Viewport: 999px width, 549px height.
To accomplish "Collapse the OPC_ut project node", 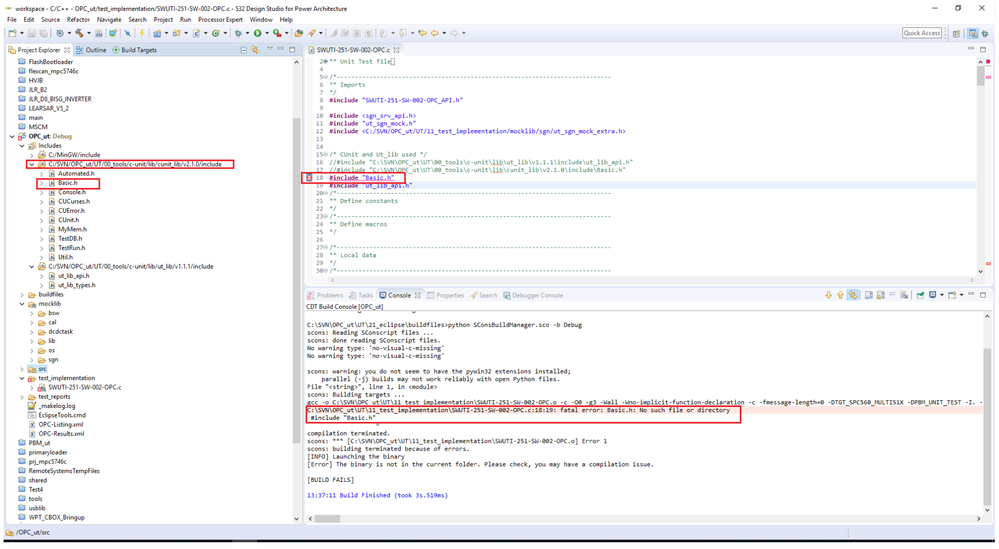I will (12, 136).
